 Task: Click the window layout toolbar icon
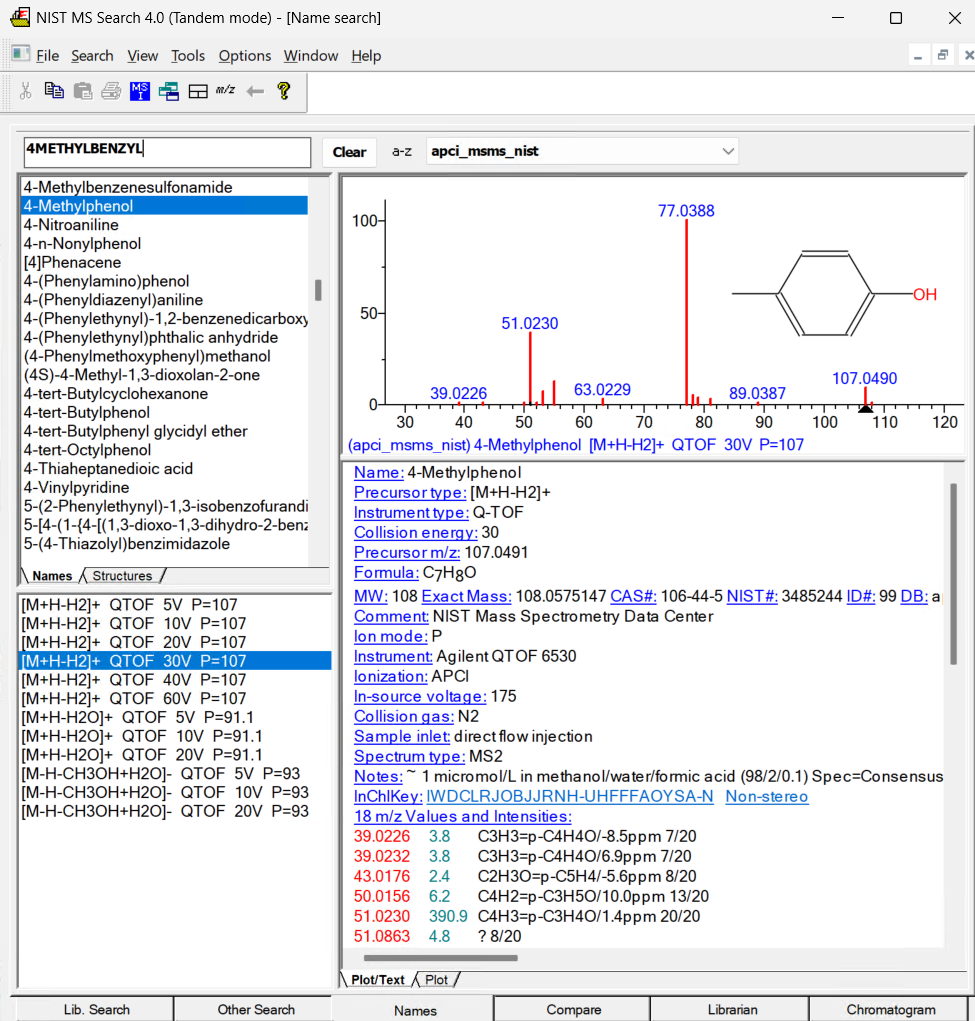click(197, 91)
